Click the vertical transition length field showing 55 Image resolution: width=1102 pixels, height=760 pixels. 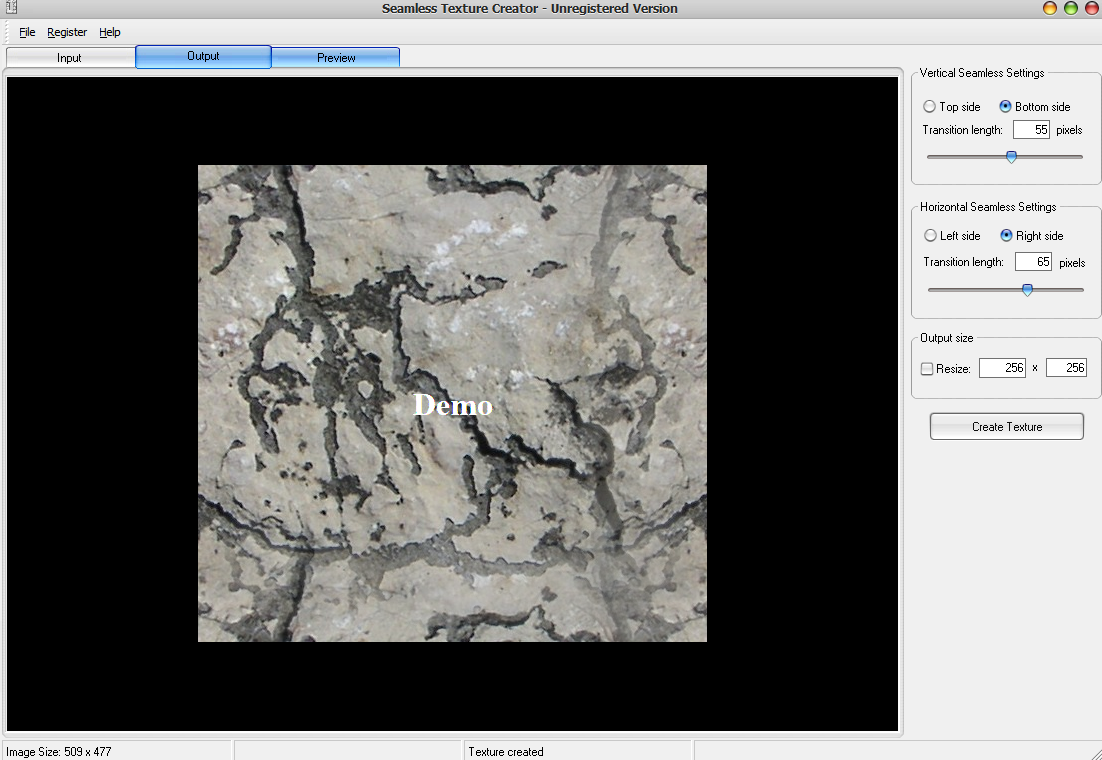[1031, 129]
